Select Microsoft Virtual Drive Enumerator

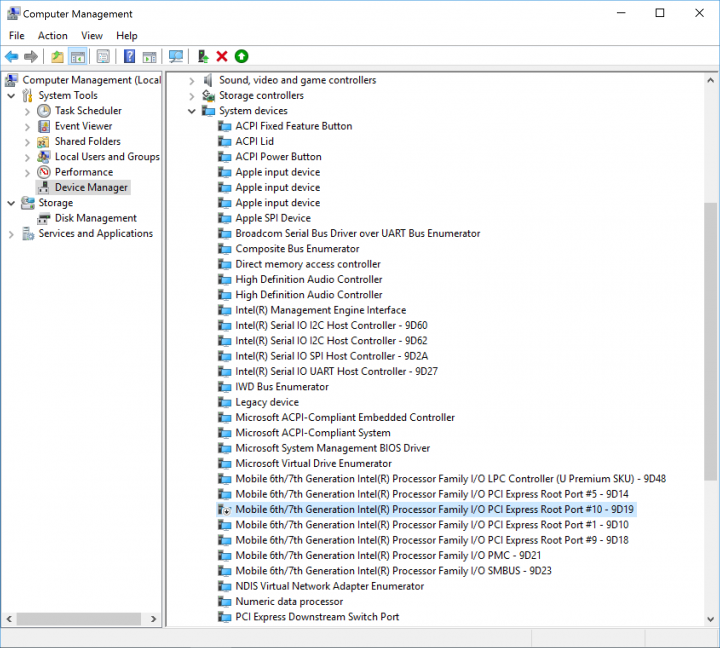pos(314,463)
